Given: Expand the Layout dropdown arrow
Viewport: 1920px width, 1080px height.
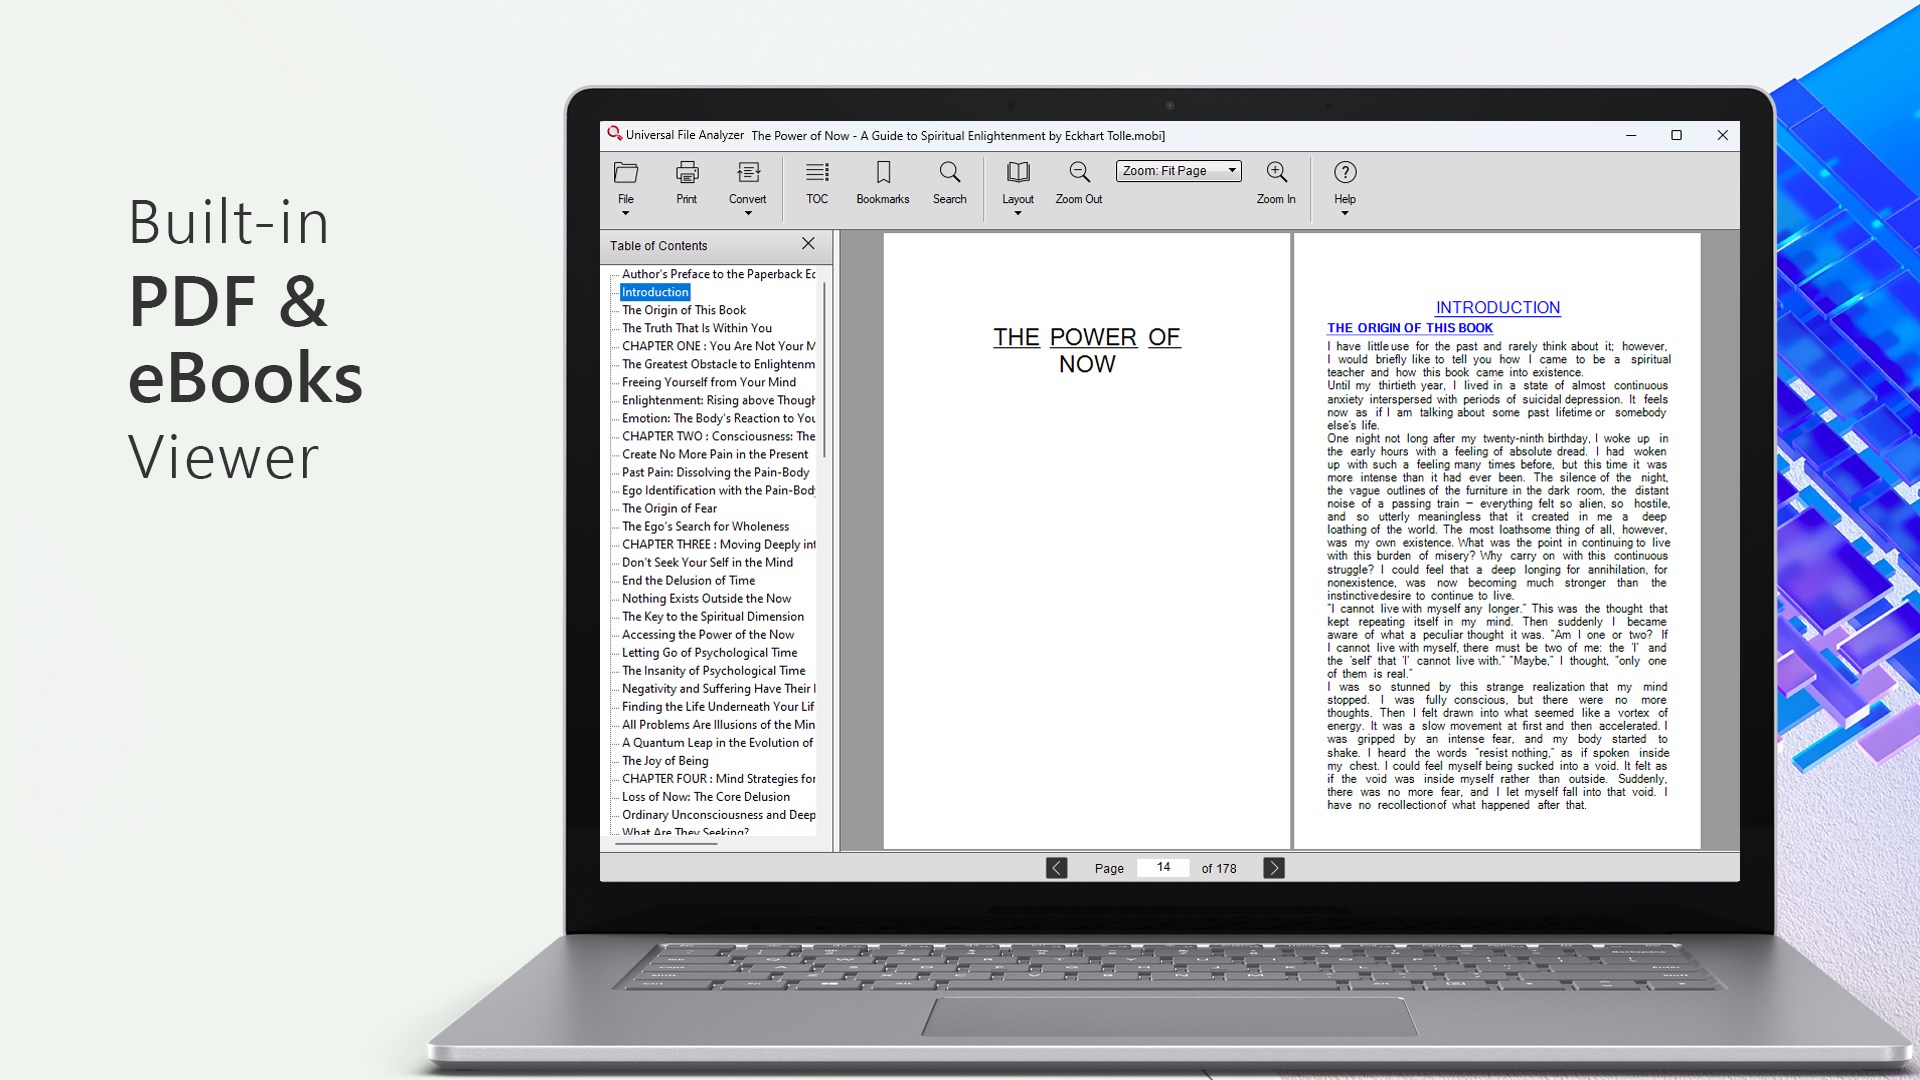Looking at the screenshot, I should tap(1018, 213).
